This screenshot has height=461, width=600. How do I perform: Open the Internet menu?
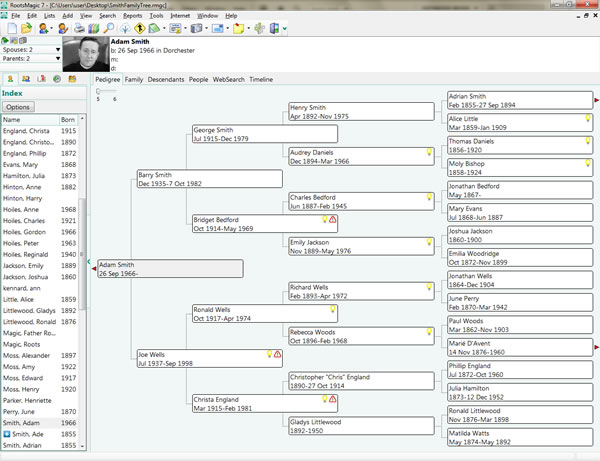180,16
